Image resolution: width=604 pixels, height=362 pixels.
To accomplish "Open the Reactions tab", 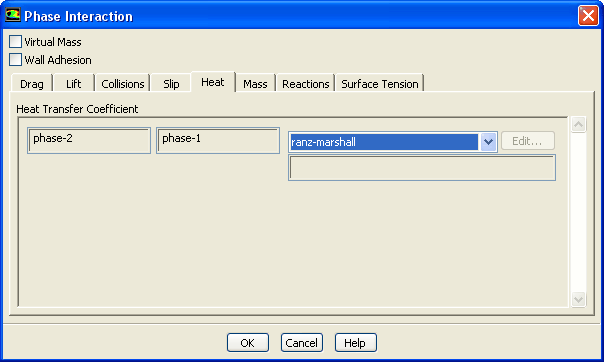I will pyautogui.click(x=305, y=84).
